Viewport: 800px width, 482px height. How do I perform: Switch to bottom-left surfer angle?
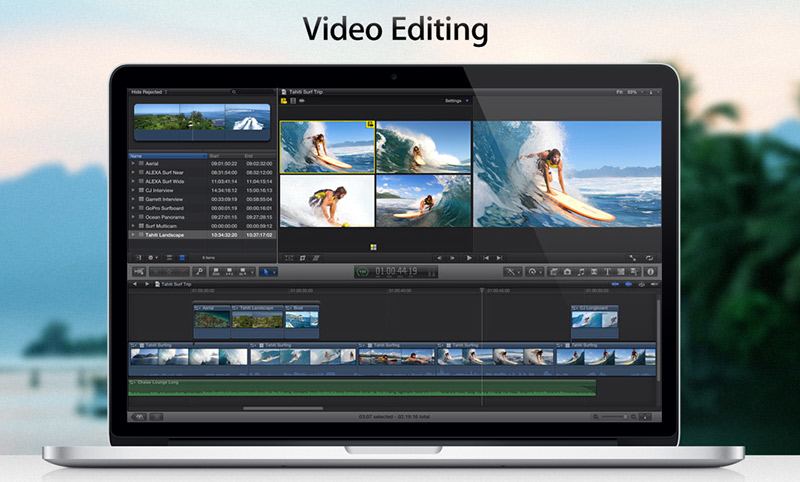click(327, 201)
